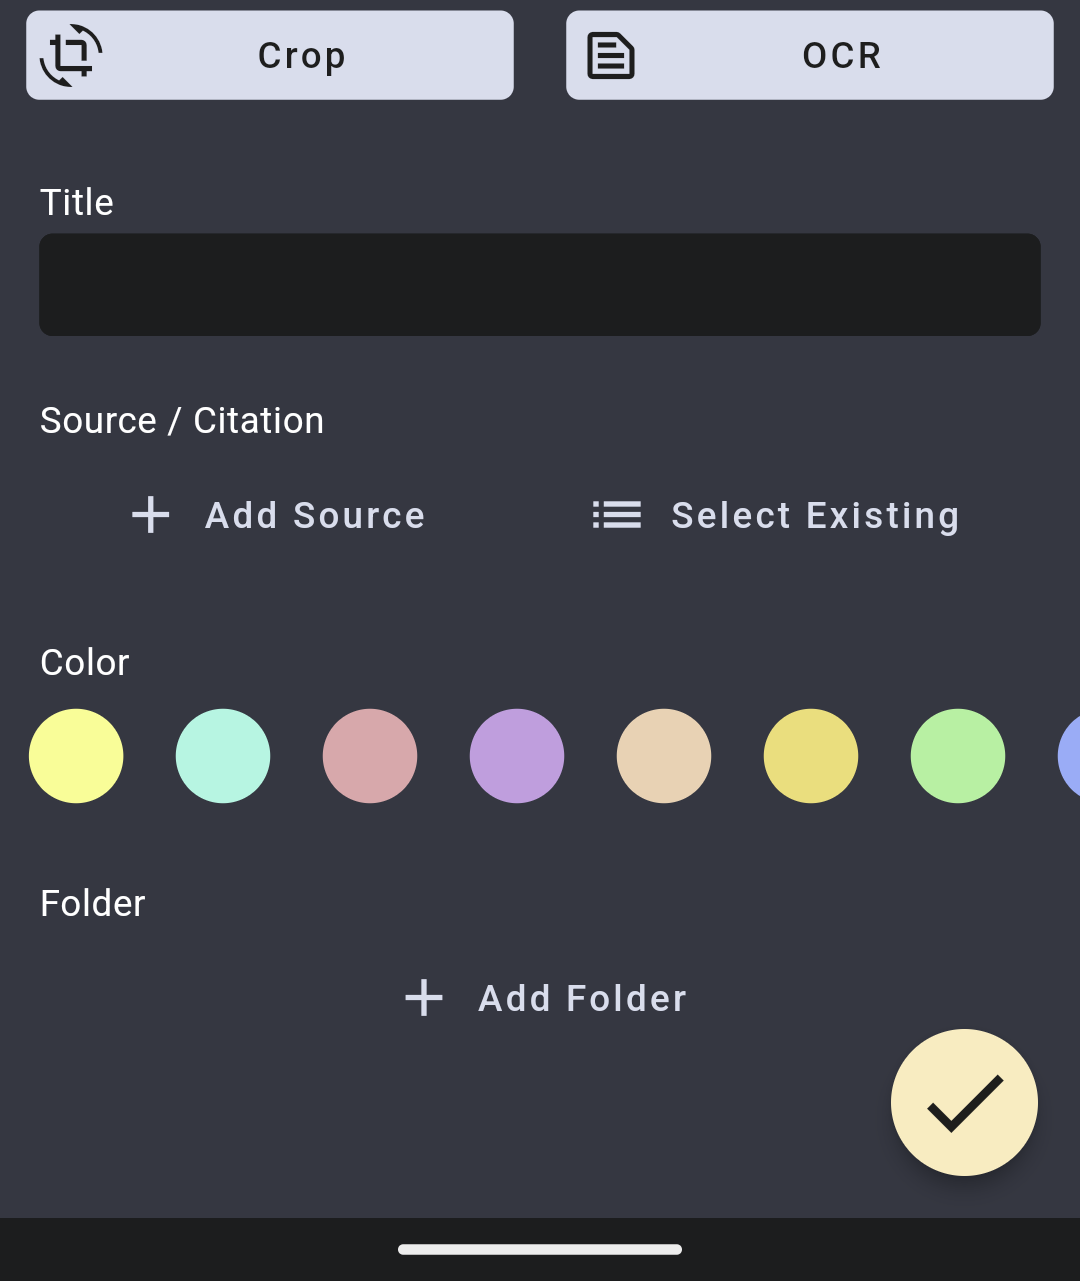The image size is (1080, 1281).
Task: Tap the Add Source text
Action: (x=315, y=516)
